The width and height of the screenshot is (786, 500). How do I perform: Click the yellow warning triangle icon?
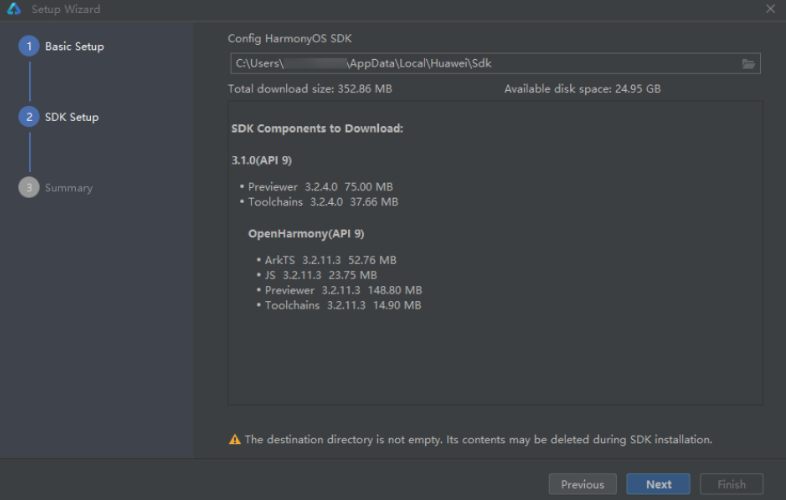pyautogui.click(x=235, y=439)
